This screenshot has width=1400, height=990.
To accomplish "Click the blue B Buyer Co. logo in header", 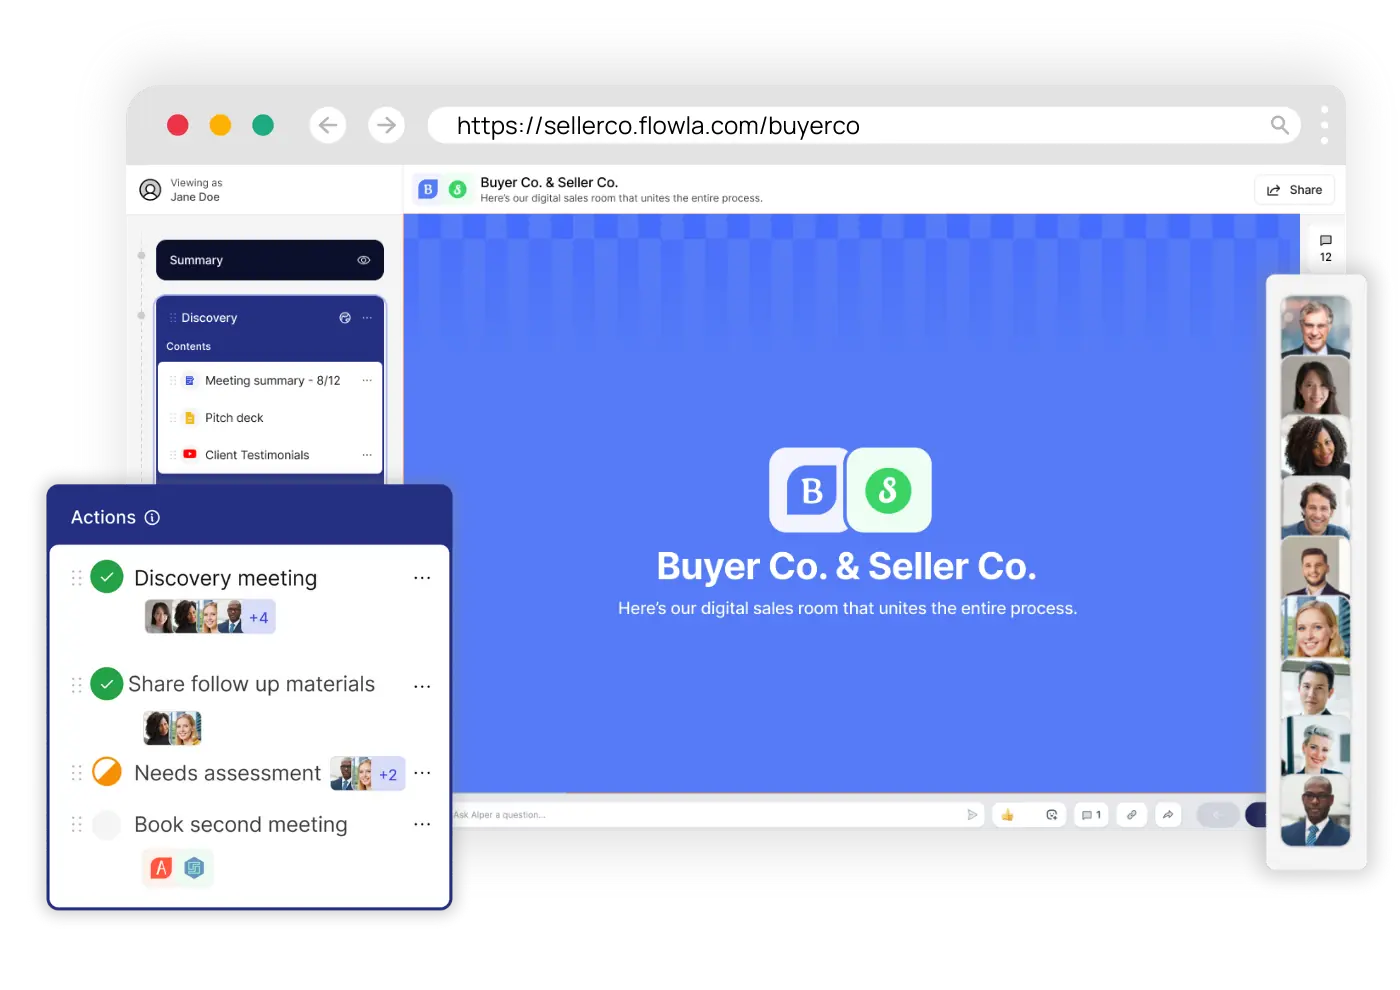I will [x=428, y=189].
